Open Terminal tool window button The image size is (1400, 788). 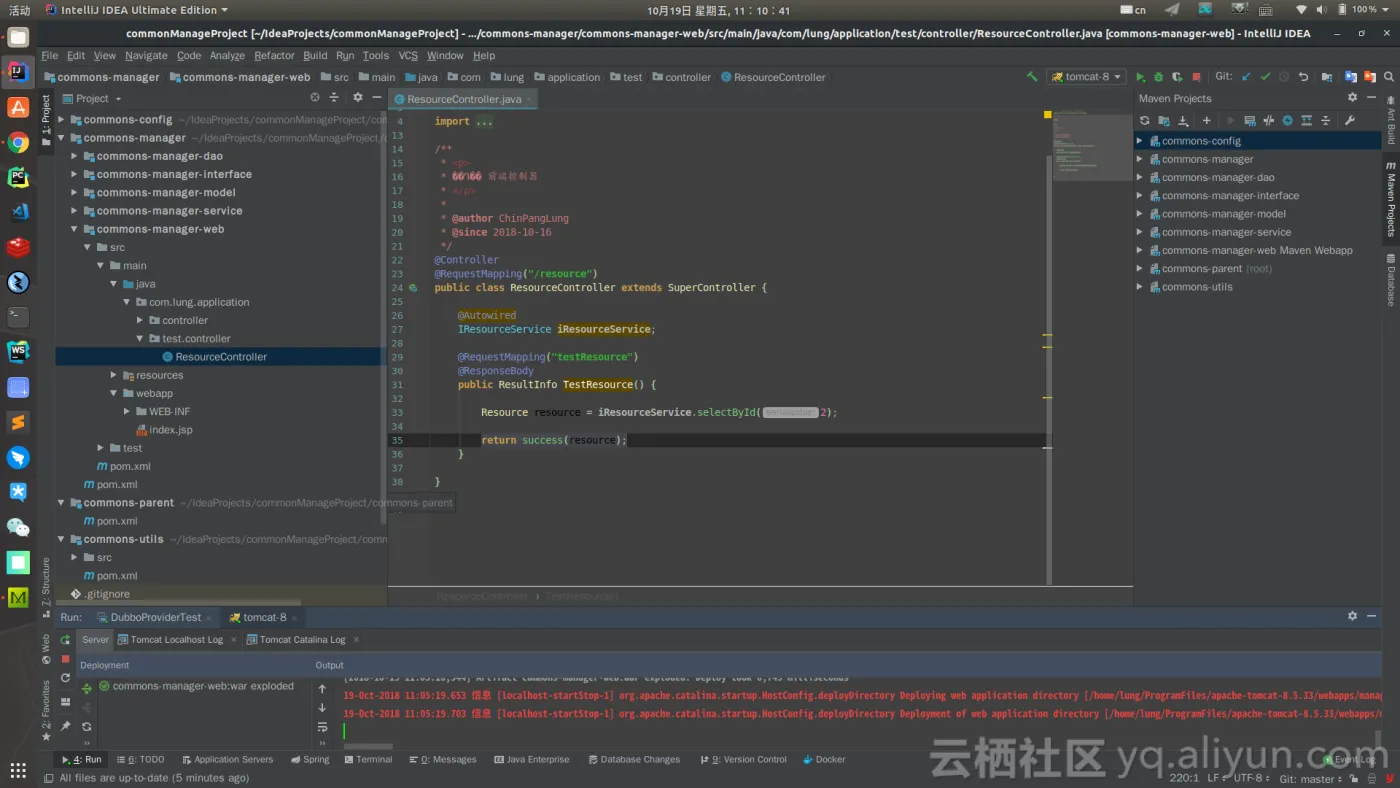[367, 760]
